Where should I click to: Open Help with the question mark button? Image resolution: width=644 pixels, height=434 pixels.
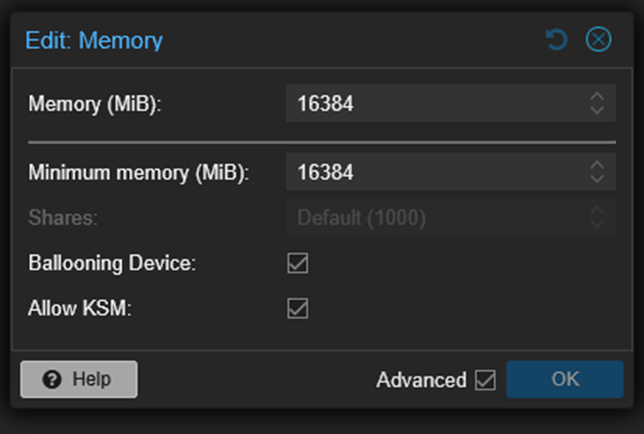point(79,380)
